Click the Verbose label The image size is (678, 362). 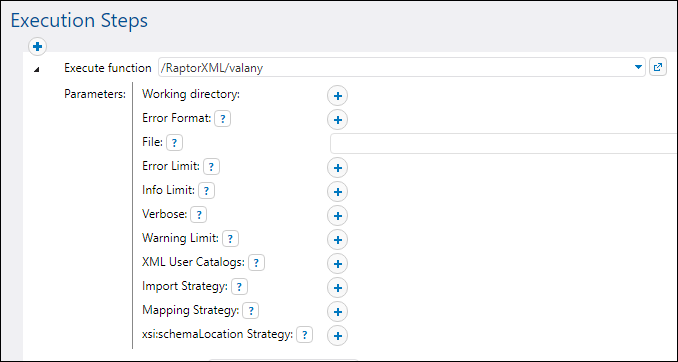(165, 214)
